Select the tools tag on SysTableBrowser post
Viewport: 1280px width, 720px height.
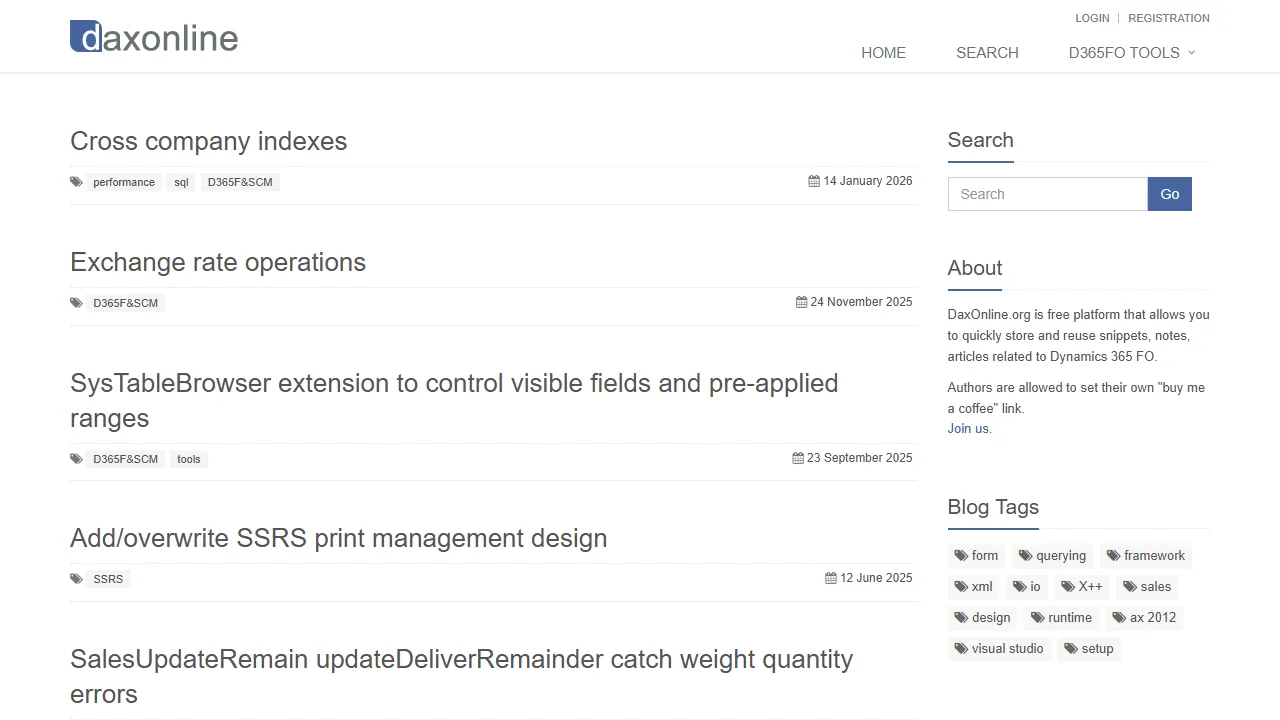coord(188,459)
